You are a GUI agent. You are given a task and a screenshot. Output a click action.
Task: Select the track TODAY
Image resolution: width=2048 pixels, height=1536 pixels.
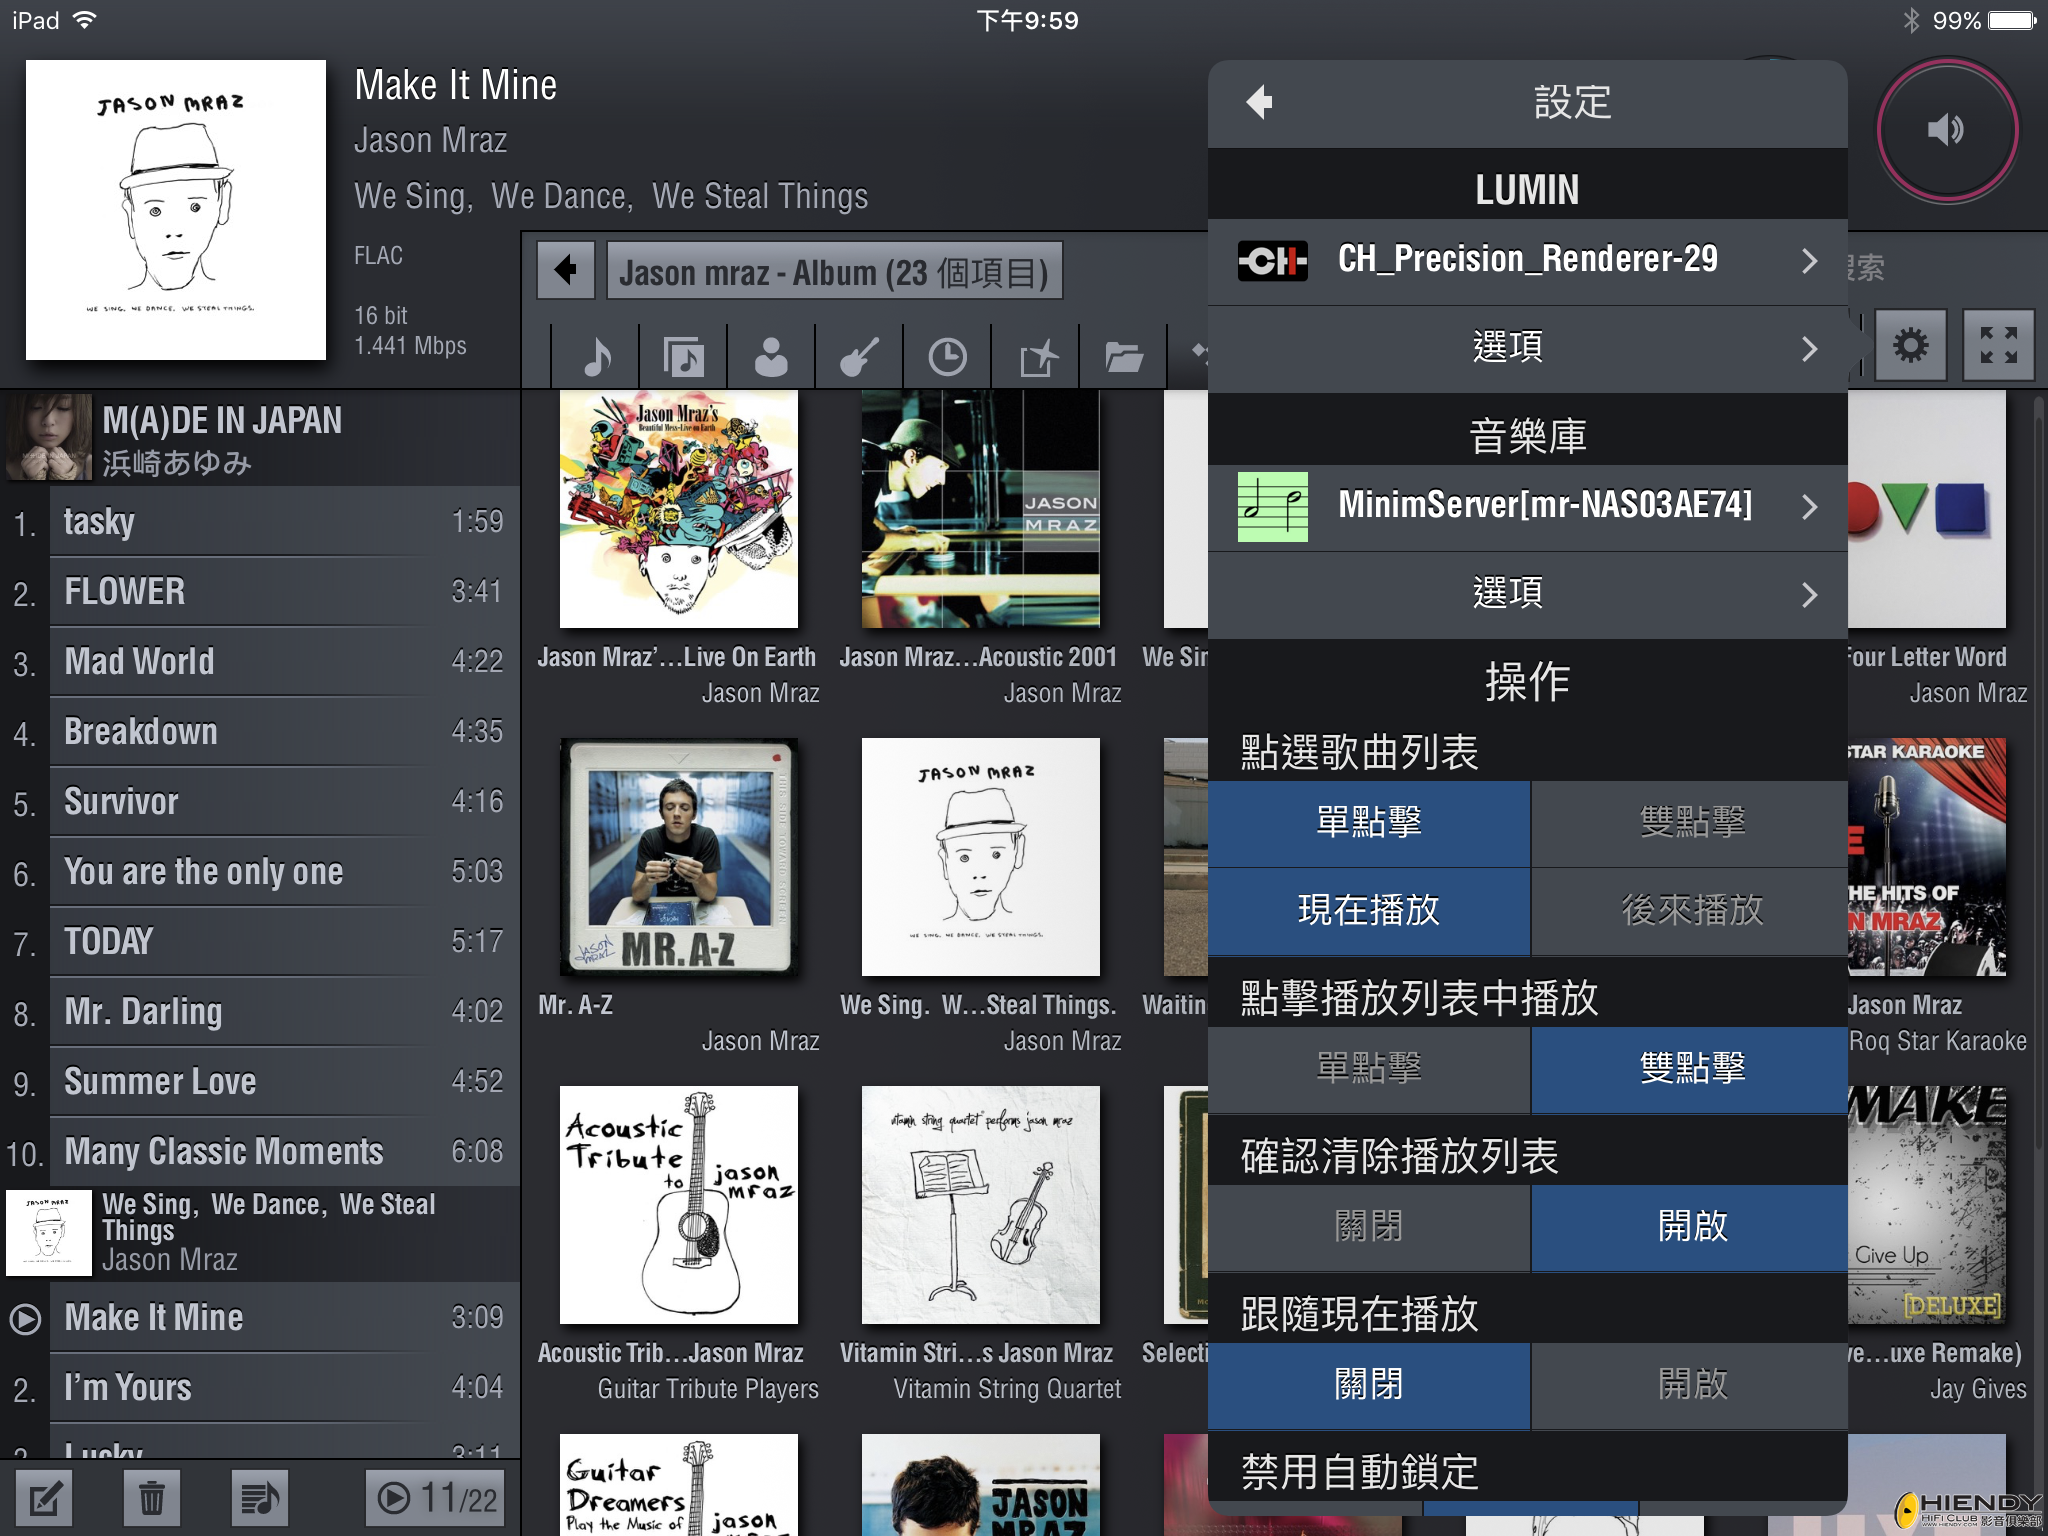click(x=260, y=942)
